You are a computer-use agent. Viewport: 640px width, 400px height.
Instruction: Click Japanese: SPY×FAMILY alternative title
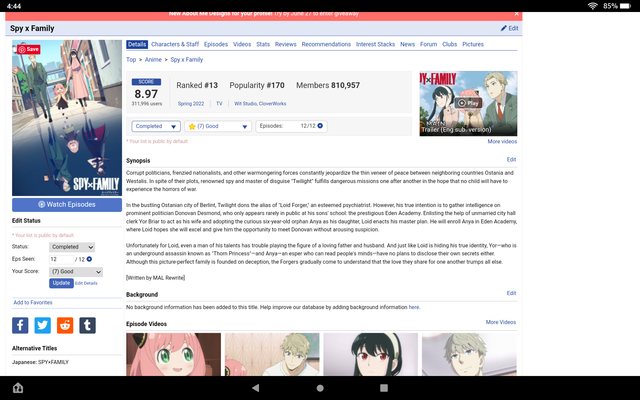[x=40, y=362]
